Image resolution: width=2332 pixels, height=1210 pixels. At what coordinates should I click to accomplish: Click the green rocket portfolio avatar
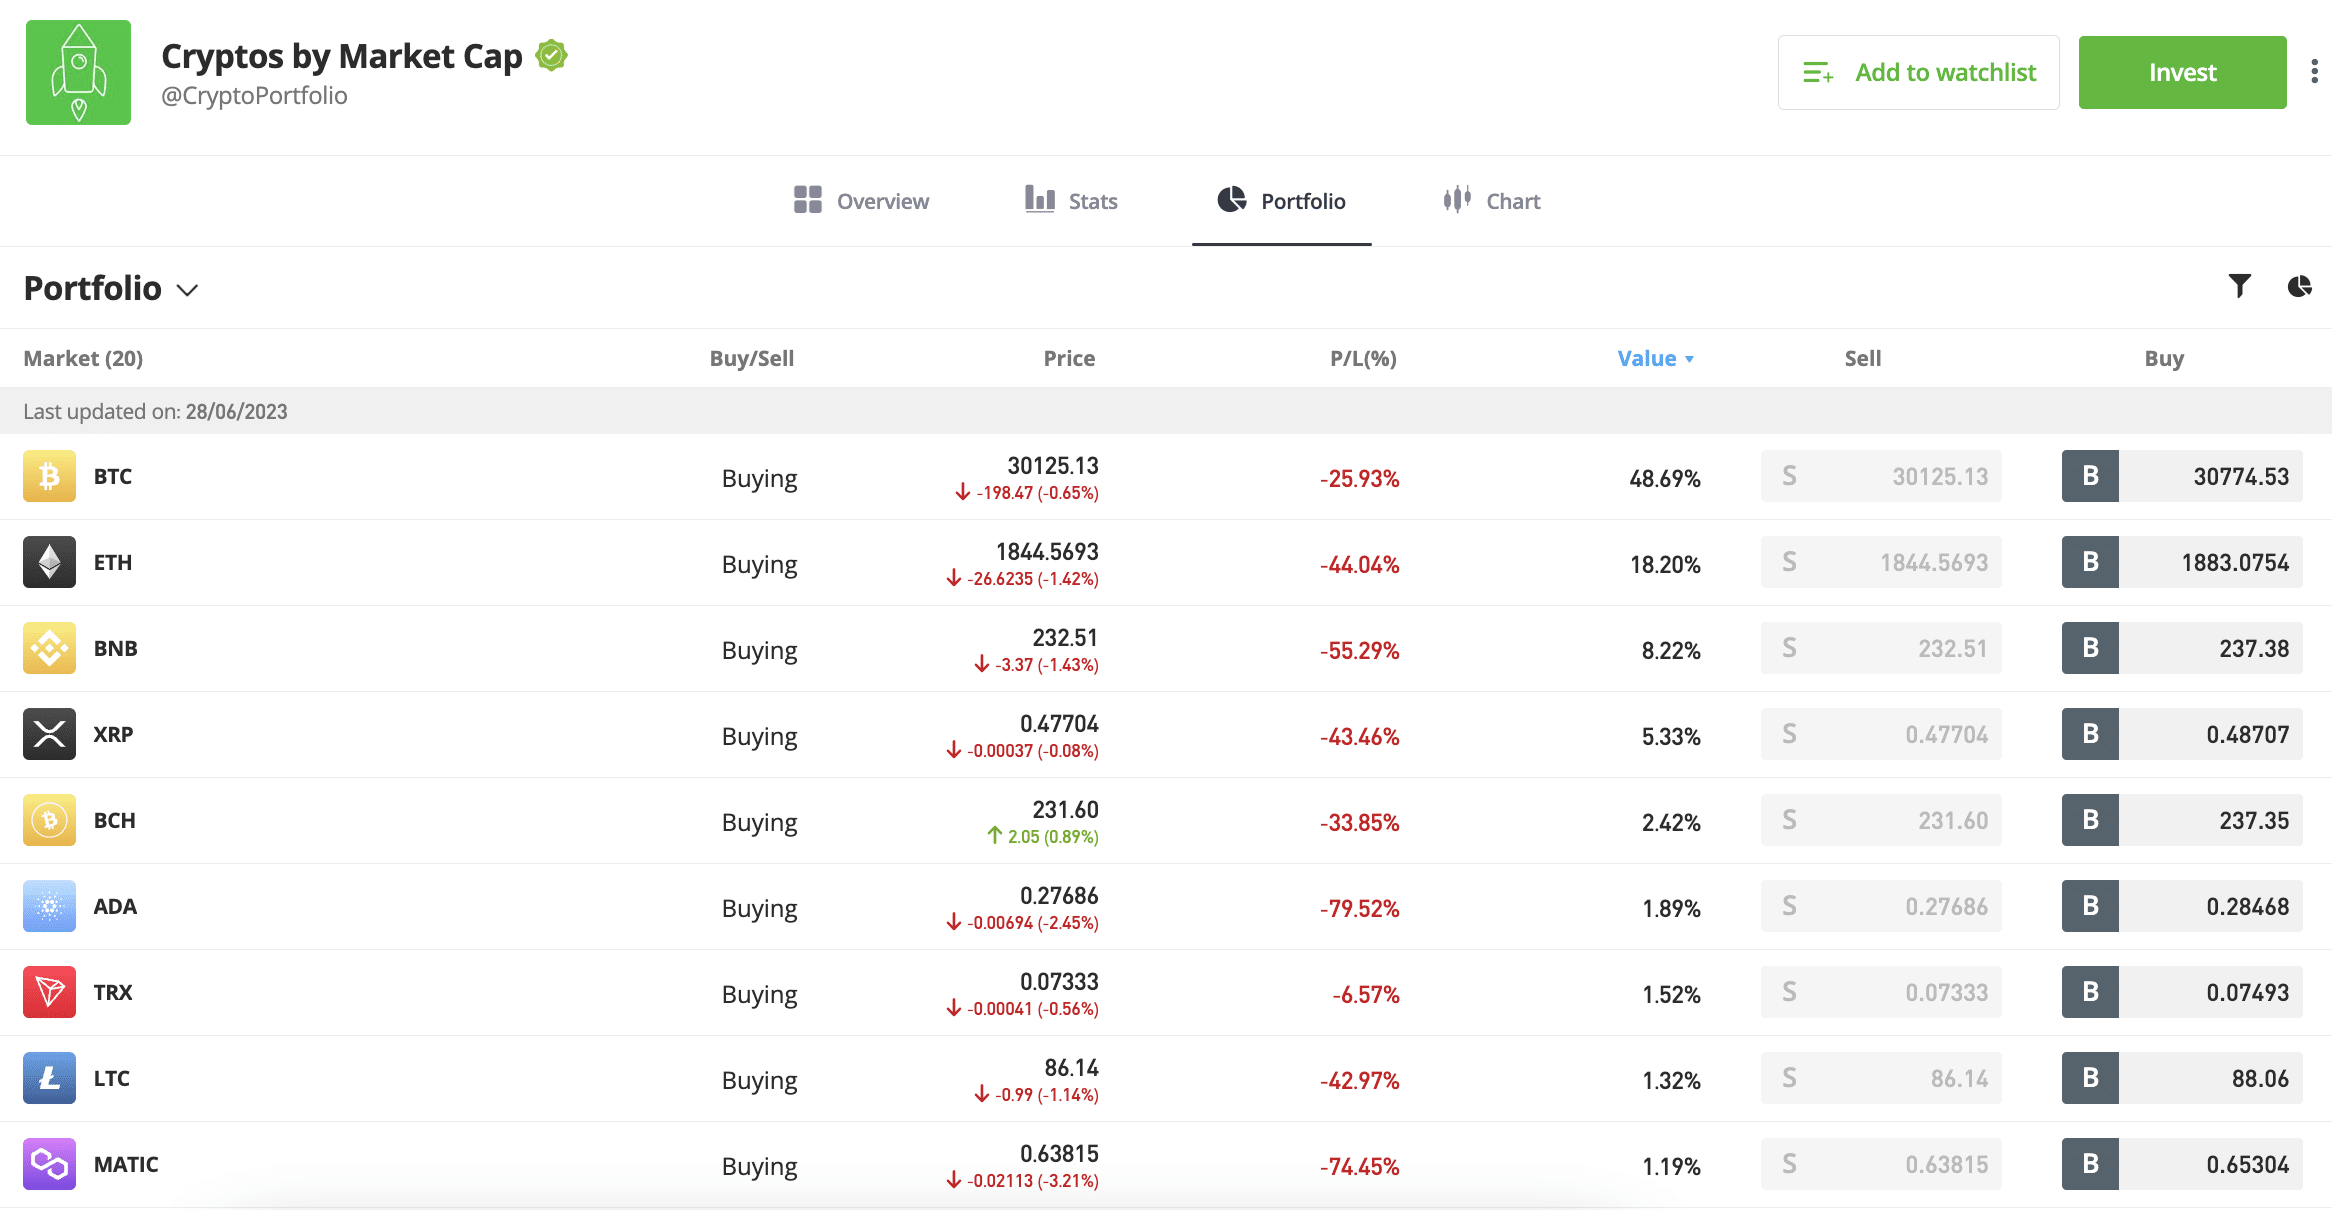(78, 72)
